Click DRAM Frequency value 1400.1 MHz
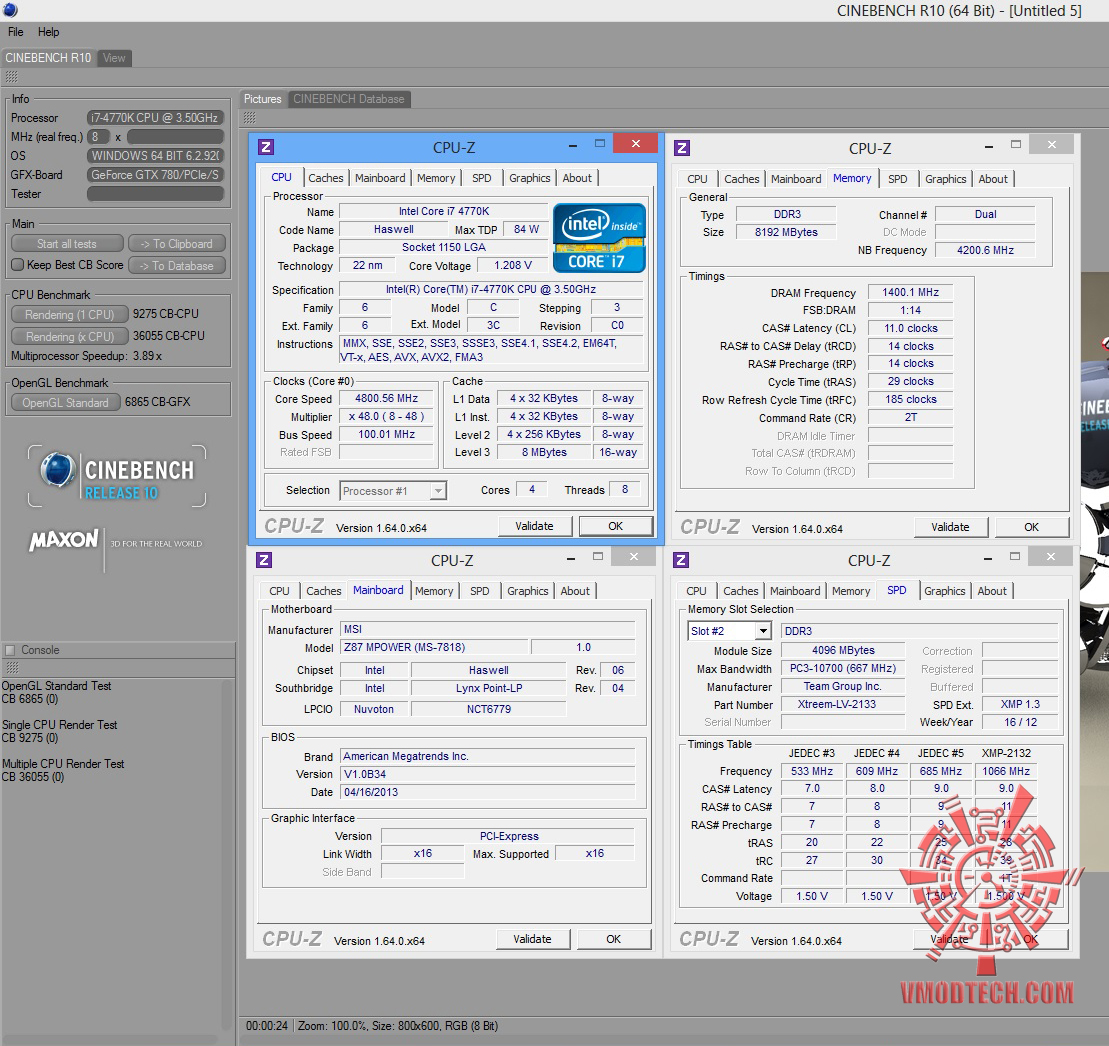 pyautogui.click(x=910, y=292)
